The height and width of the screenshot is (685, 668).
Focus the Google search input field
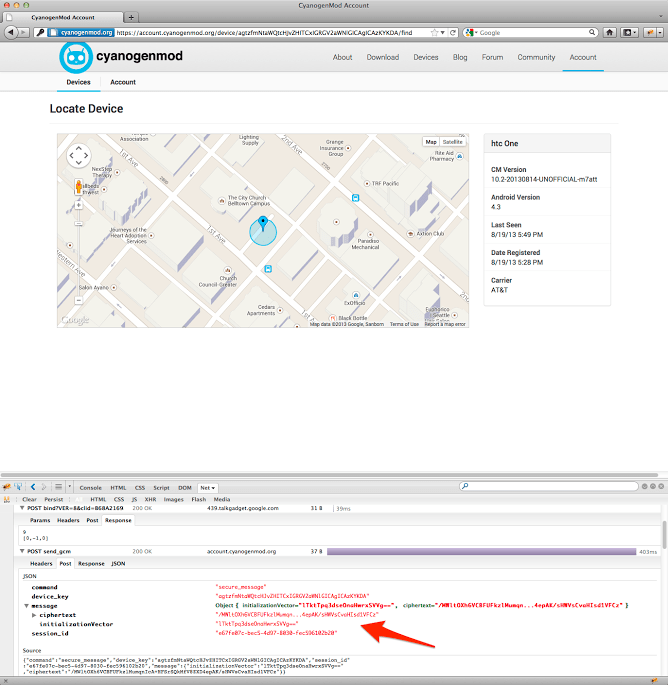[532, 32]
